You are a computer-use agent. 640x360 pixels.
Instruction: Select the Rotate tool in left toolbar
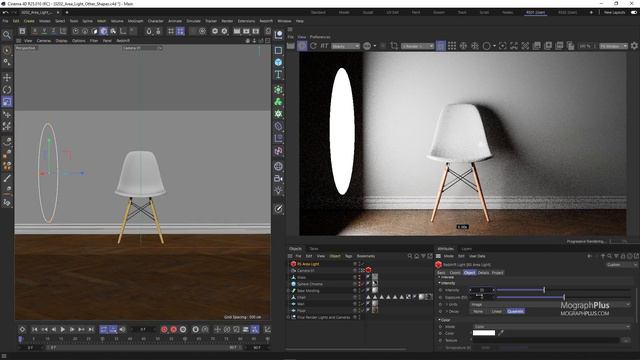(x=7, y=89)
